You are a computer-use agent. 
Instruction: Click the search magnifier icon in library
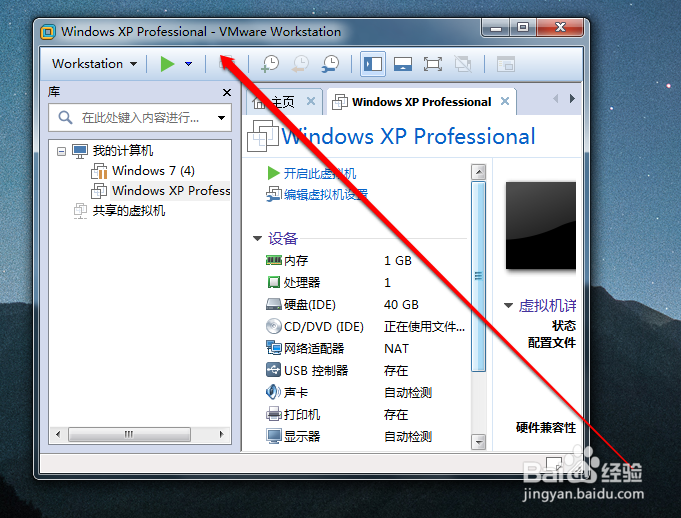click(x=65, y=117)
